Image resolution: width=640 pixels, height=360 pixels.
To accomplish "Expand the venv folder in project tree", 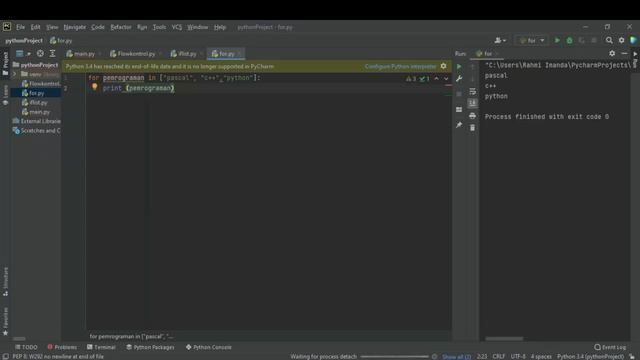I will (x=15, y=74).
